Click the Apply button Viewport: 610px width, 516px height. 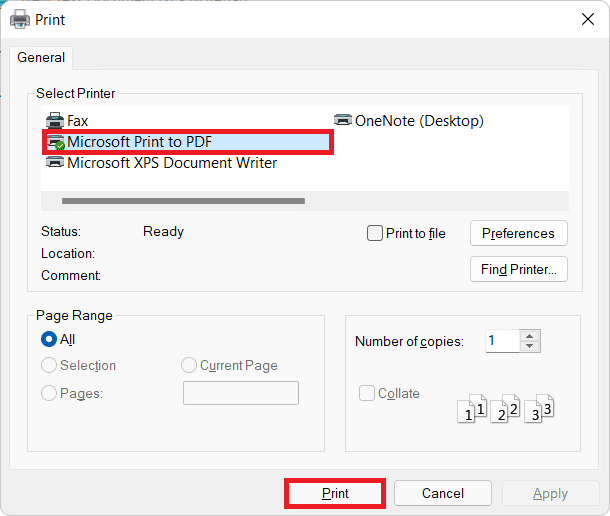[x=550, y=493]
